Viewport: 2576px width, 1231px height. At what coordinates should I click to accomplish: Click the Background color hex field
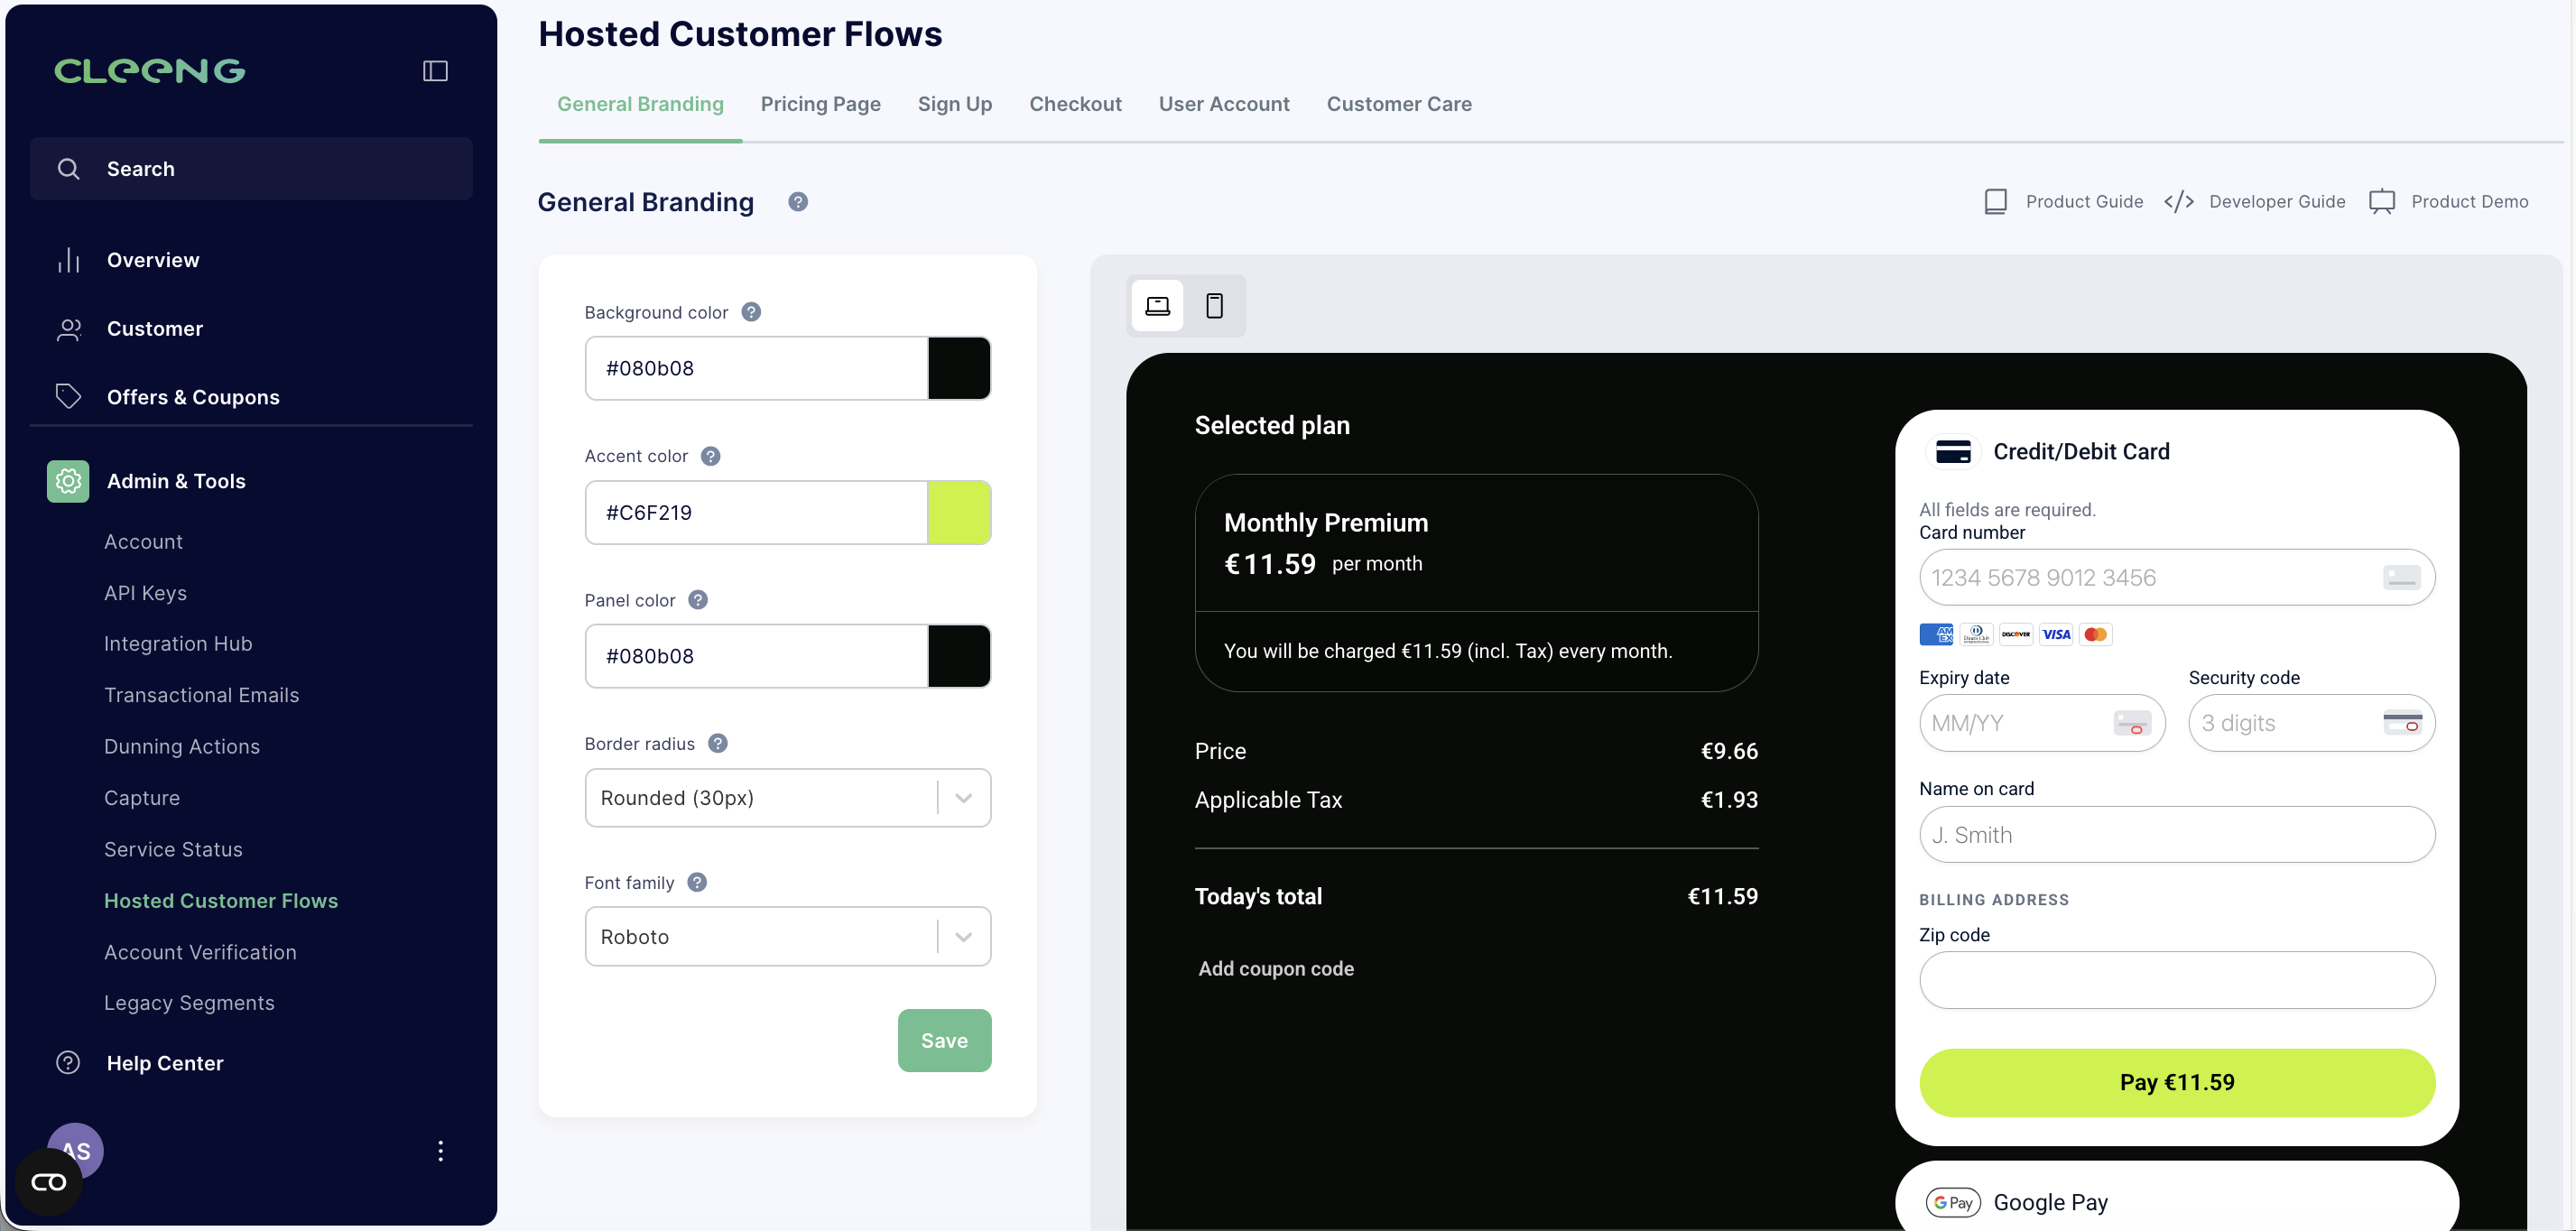coord(757,368)
